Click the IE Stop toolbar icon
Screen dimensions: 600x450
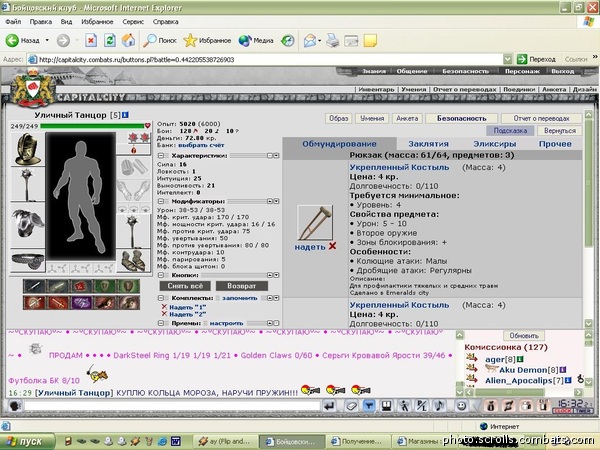[x=91, y=40]
